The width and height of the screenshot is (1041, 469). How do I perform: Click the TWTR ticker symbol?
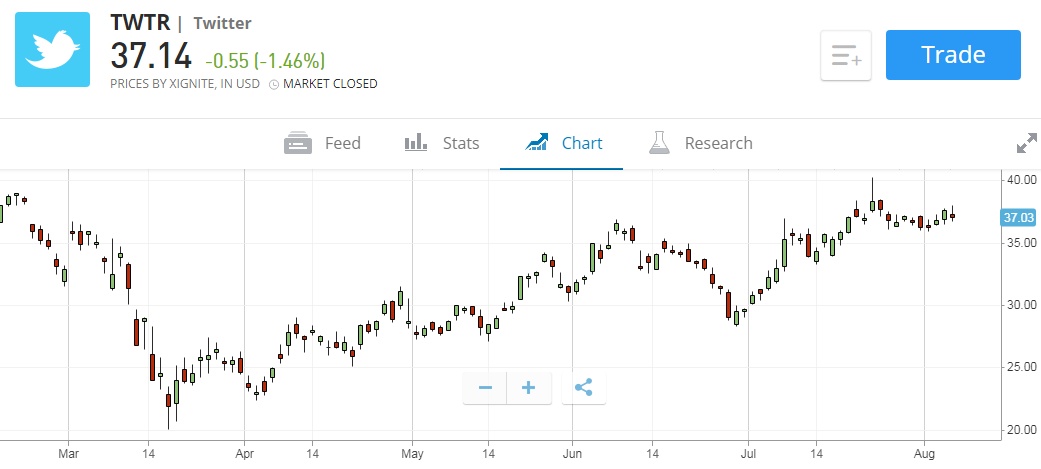pyautogui.click(x=138, y=22)
